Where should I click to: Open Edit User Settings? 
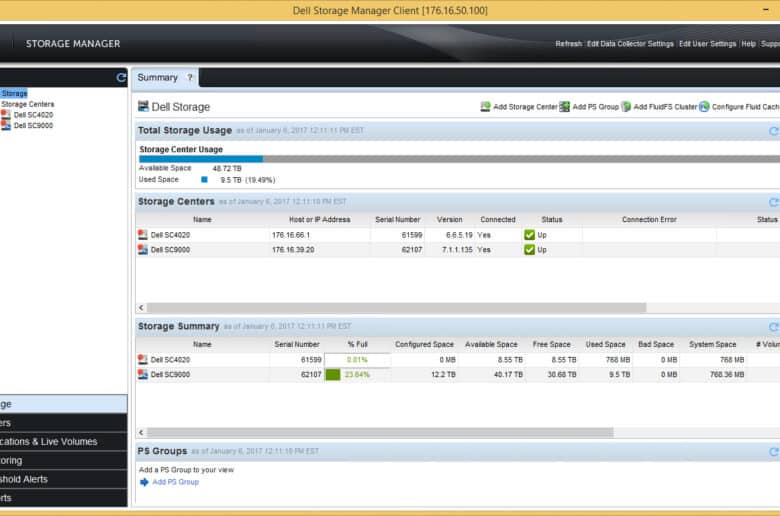[707, 44]
